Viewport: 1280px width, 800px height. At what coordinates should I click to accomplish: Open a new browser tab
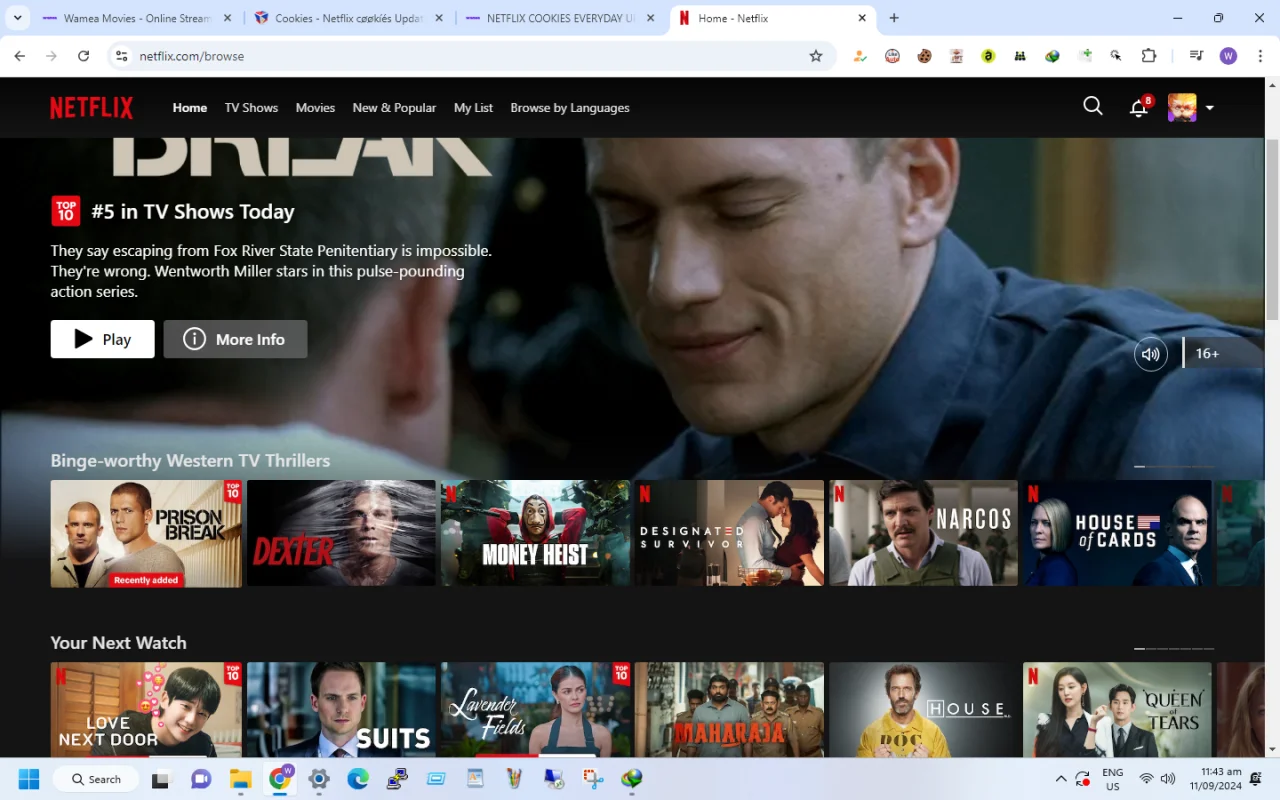coord(894,18)
